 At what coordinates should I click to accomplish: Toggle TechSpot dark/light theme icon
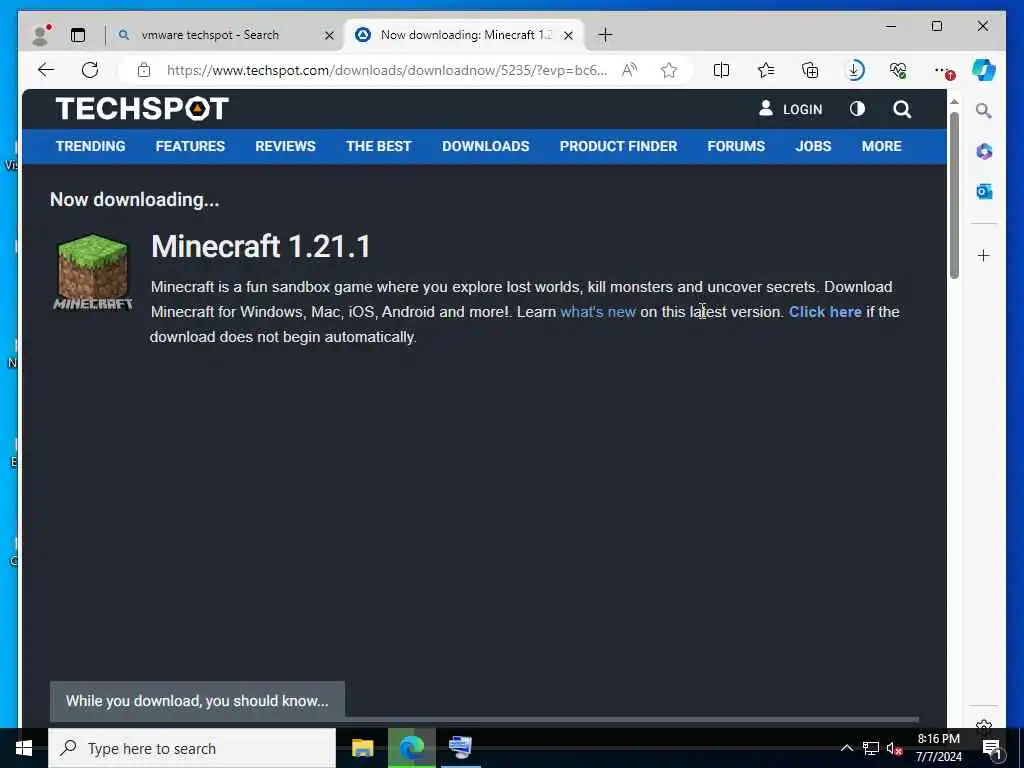pyautogui.click(x=857, y=109)
